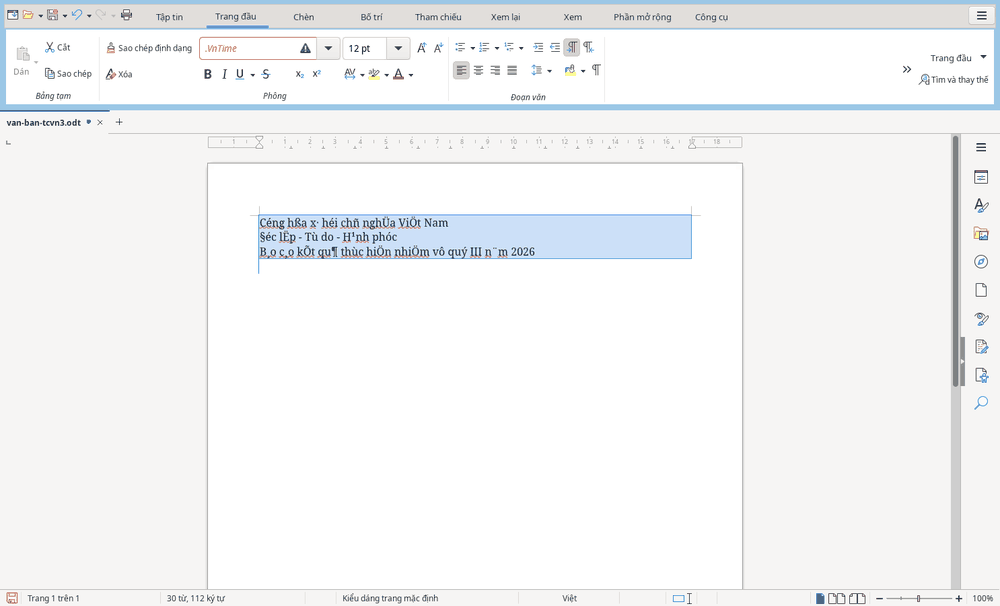Click the vertical scrollbar of document

[955, 260]
